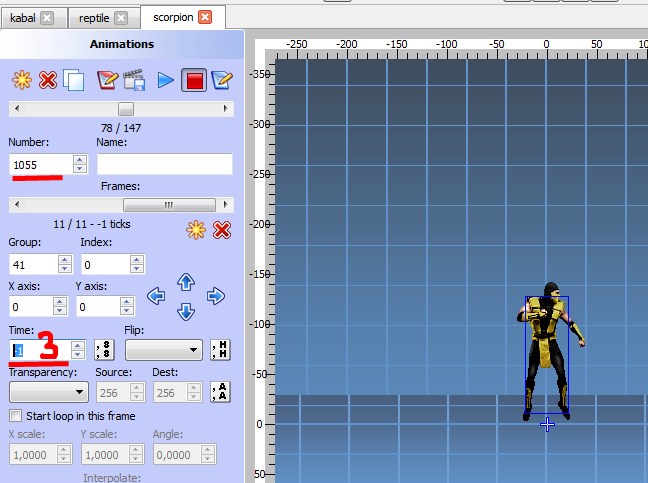
Task: Click the Frames slider thumb
Action: click(169, 205)
